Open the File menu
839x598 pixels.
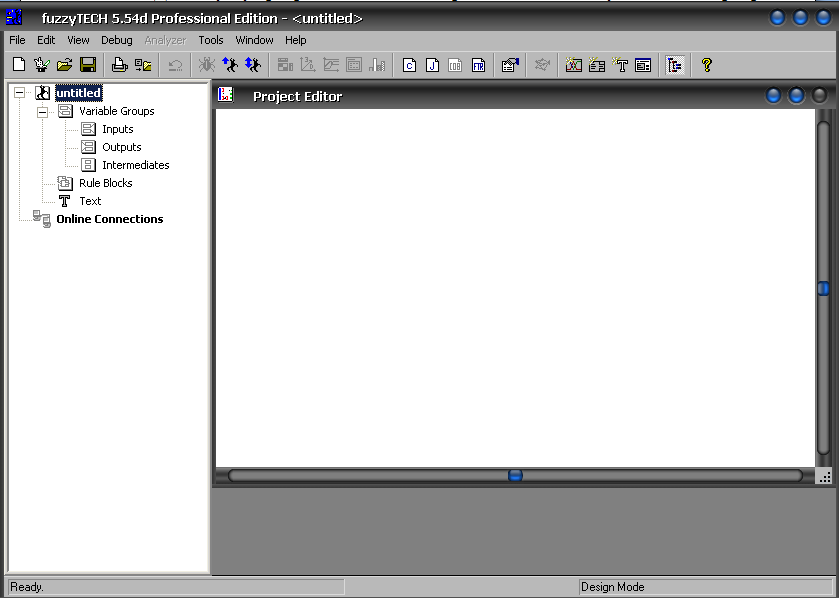click(17, 40)
